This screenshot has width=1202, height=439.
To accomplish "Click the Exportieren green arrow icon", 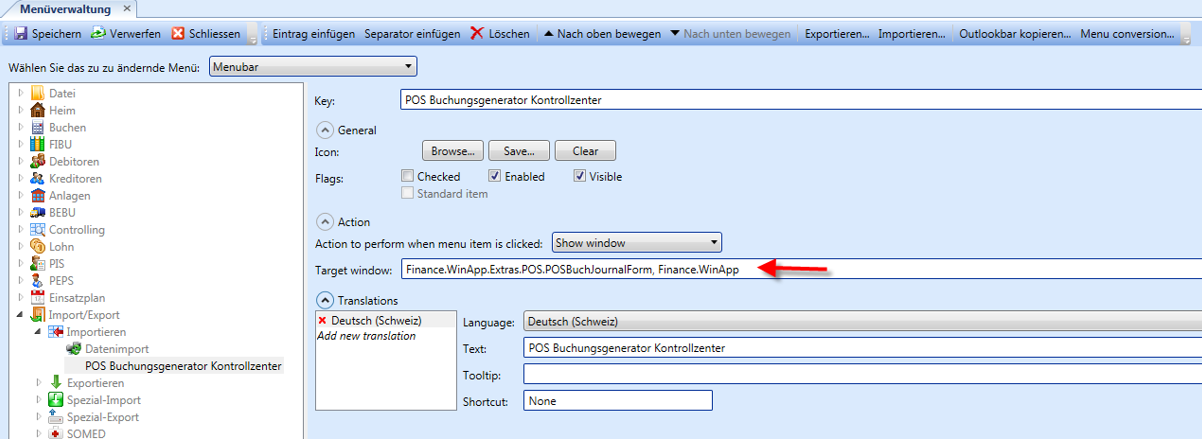I will [56, 382].
